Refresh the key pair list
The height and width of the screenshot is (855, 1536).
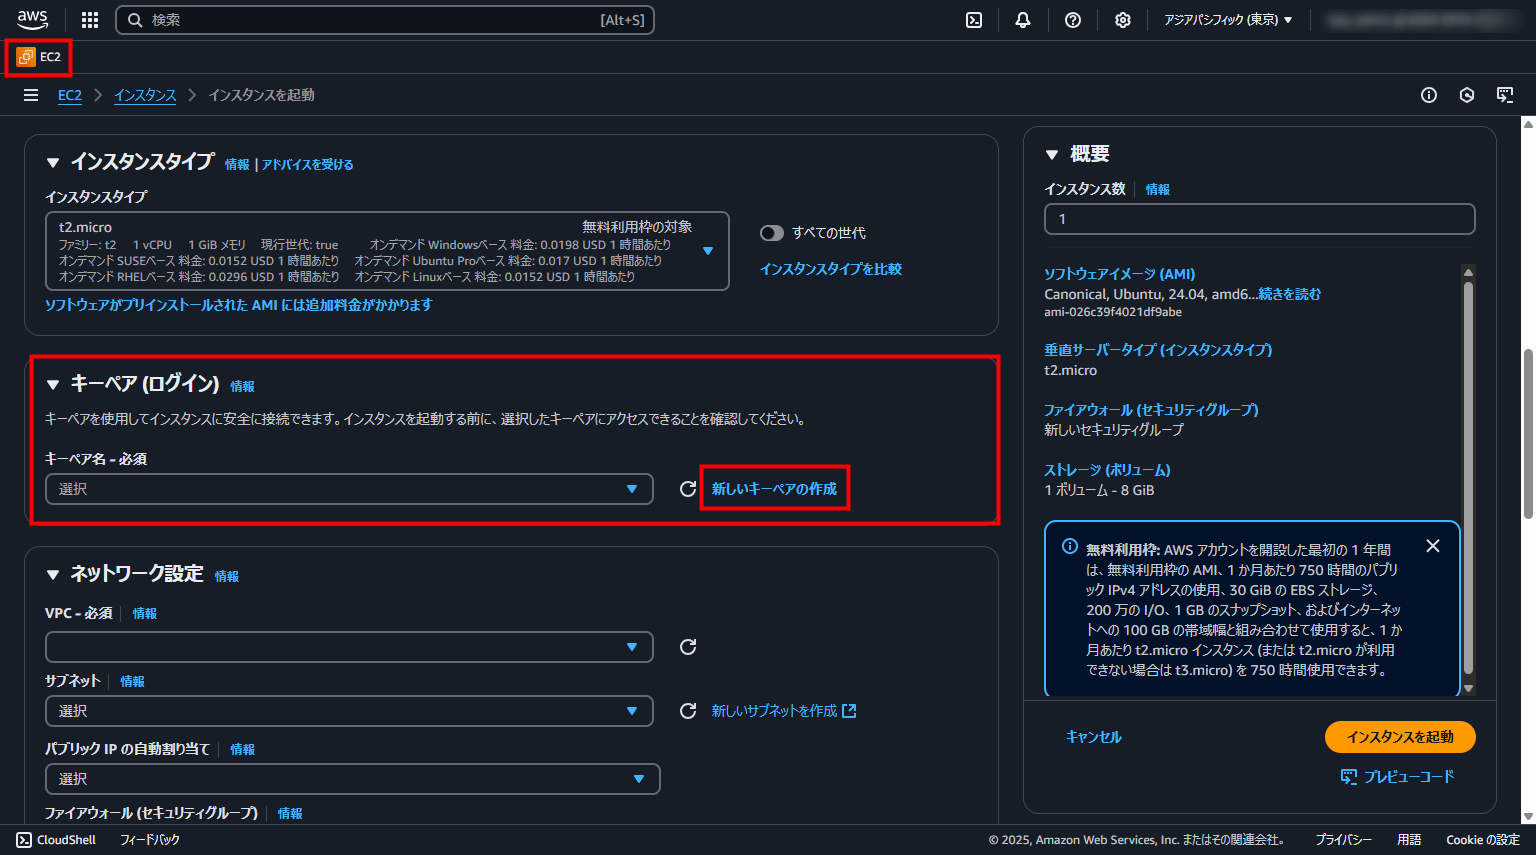(x=688, y=489)
